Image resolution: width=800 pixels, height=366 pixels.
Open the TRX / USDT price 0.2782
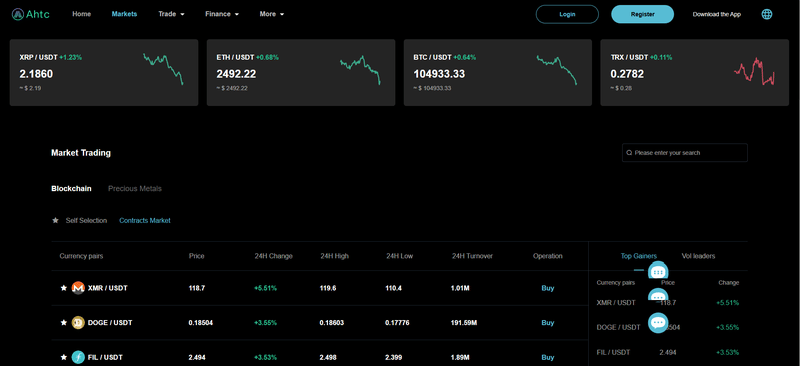[x=627, y=74]
